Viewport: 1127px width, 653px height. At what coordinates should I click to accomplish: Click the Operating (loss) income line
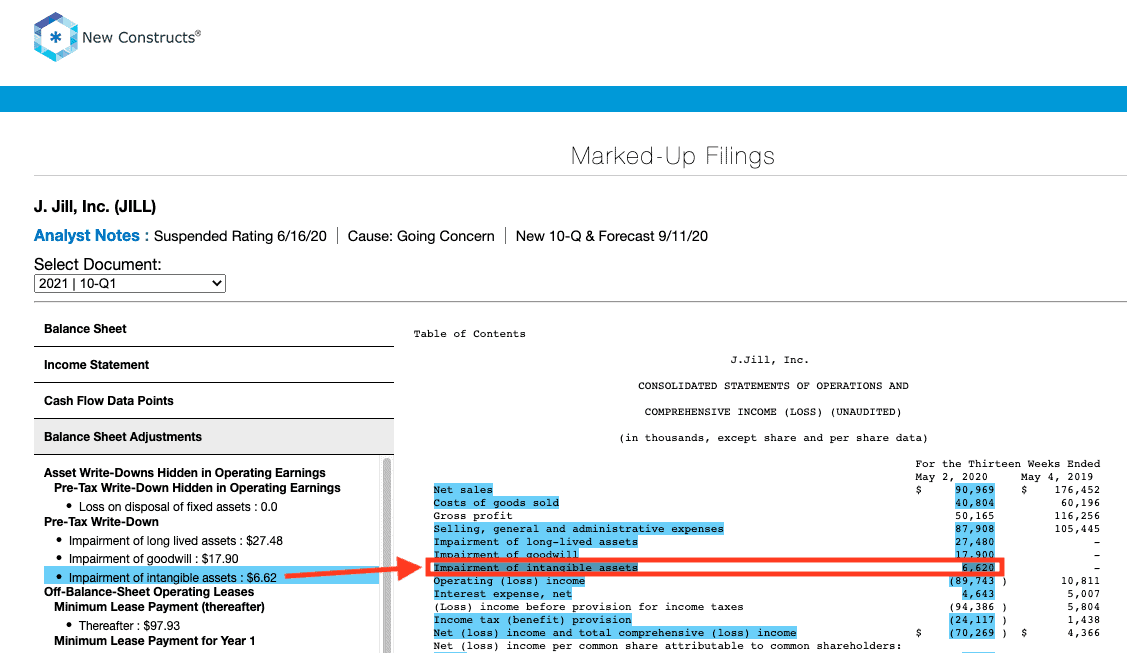tap(509, 580)
